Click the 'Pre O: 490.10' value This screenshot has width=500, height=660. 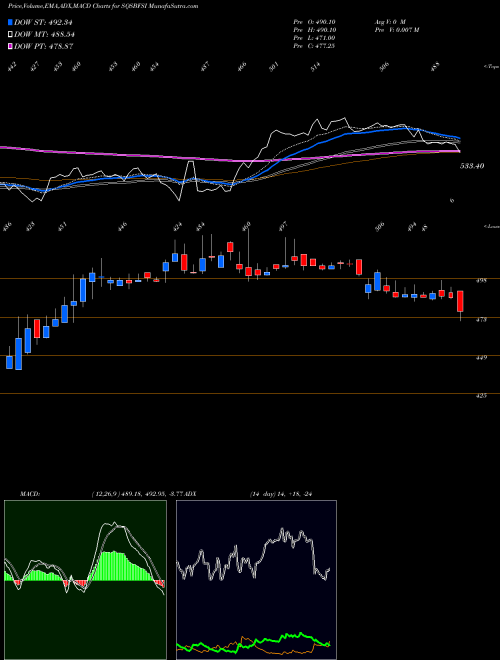(x=314, y=22)
